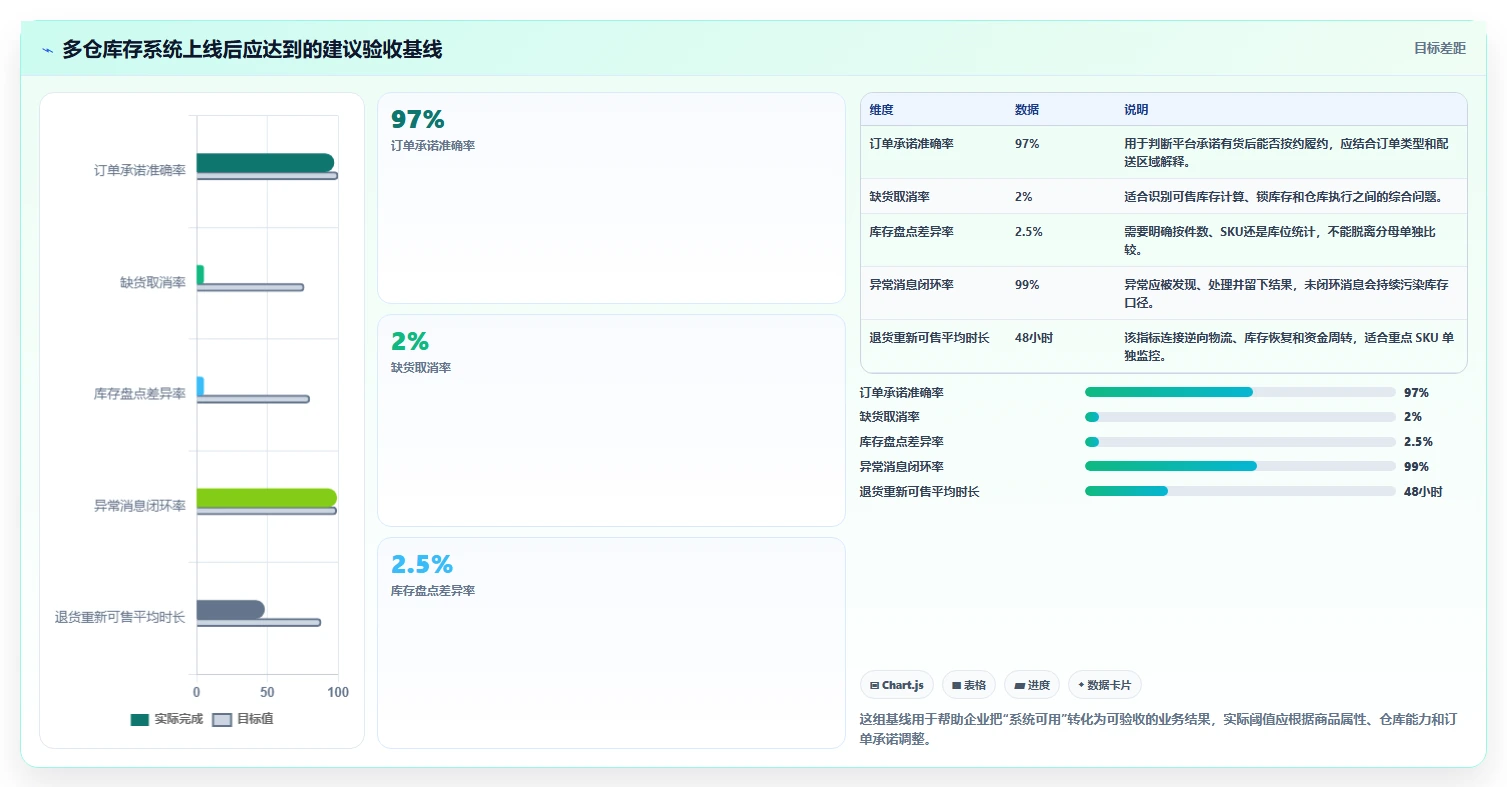Click the 退货重新可售平均时长 progress bar in the progress list
Screen dimensions: 1507x787
click(x=1240, y=491)
